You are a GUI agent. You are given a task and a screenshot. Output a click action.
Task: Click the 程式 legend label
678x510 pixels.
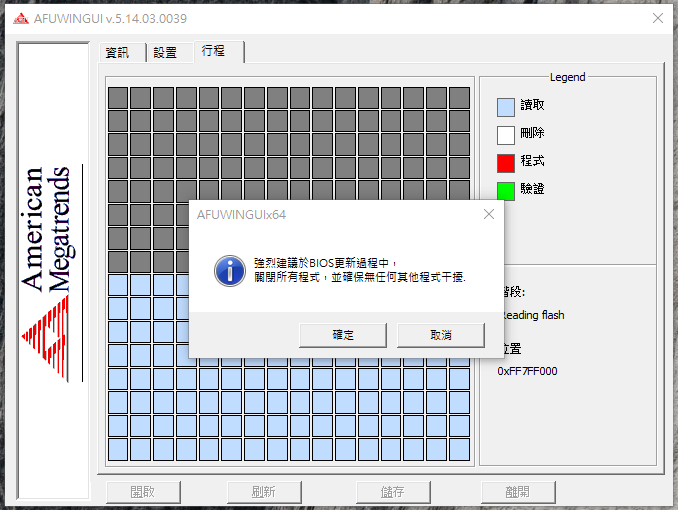pos(532,160)
